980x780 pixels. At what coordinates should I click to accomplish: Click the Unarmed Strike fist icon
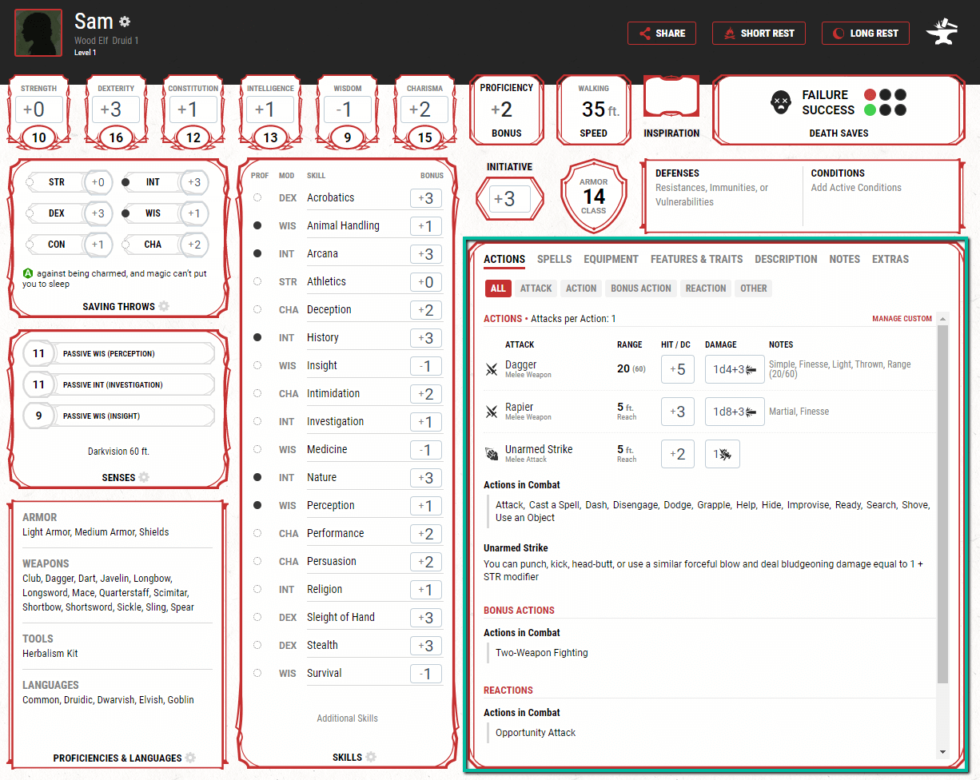pyautogui.click(x=491, y=454)
